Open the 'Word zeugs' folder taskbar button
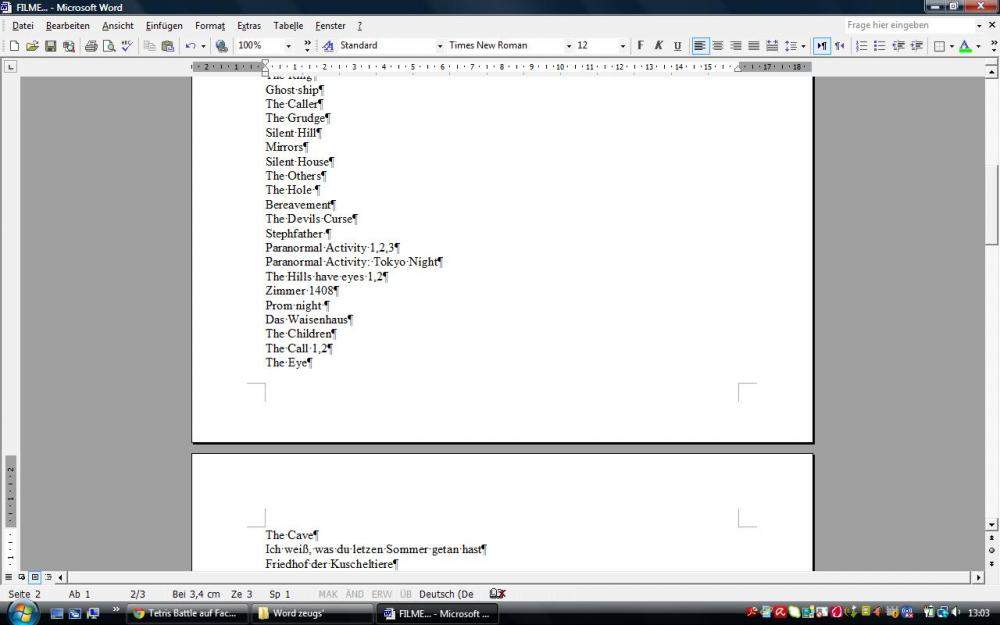The image size is (1000, 625). coord(311,614)
